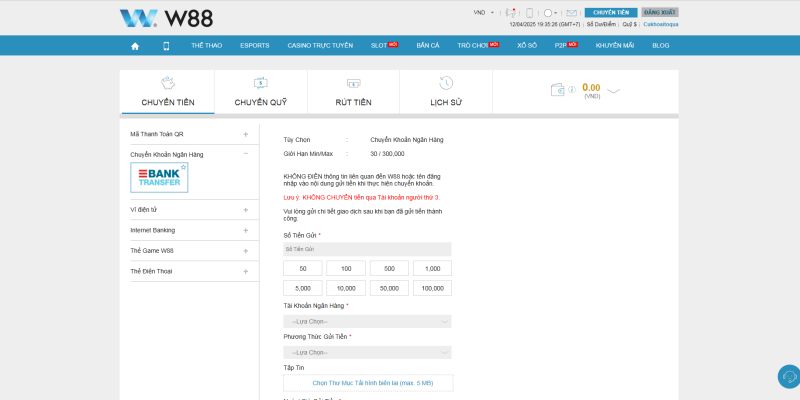
Task: Open the BẮN CÁ menu
Action: 428,45
